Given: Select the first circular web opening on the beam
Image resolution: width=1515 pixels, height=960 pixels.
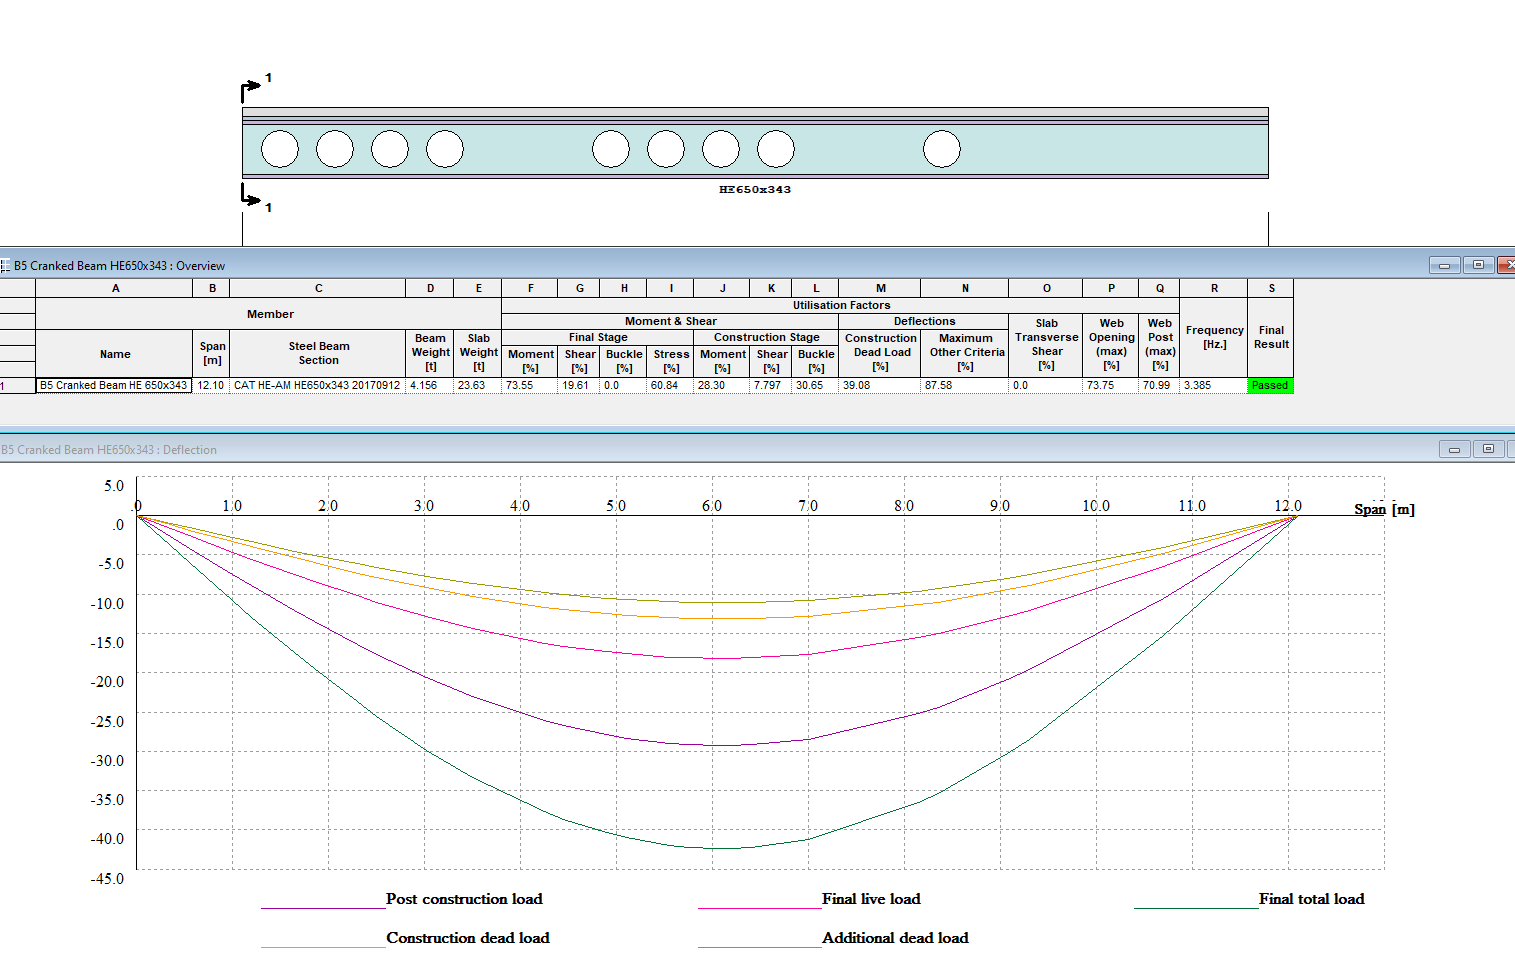Looking at the screenshot, I should coord(279,148).
